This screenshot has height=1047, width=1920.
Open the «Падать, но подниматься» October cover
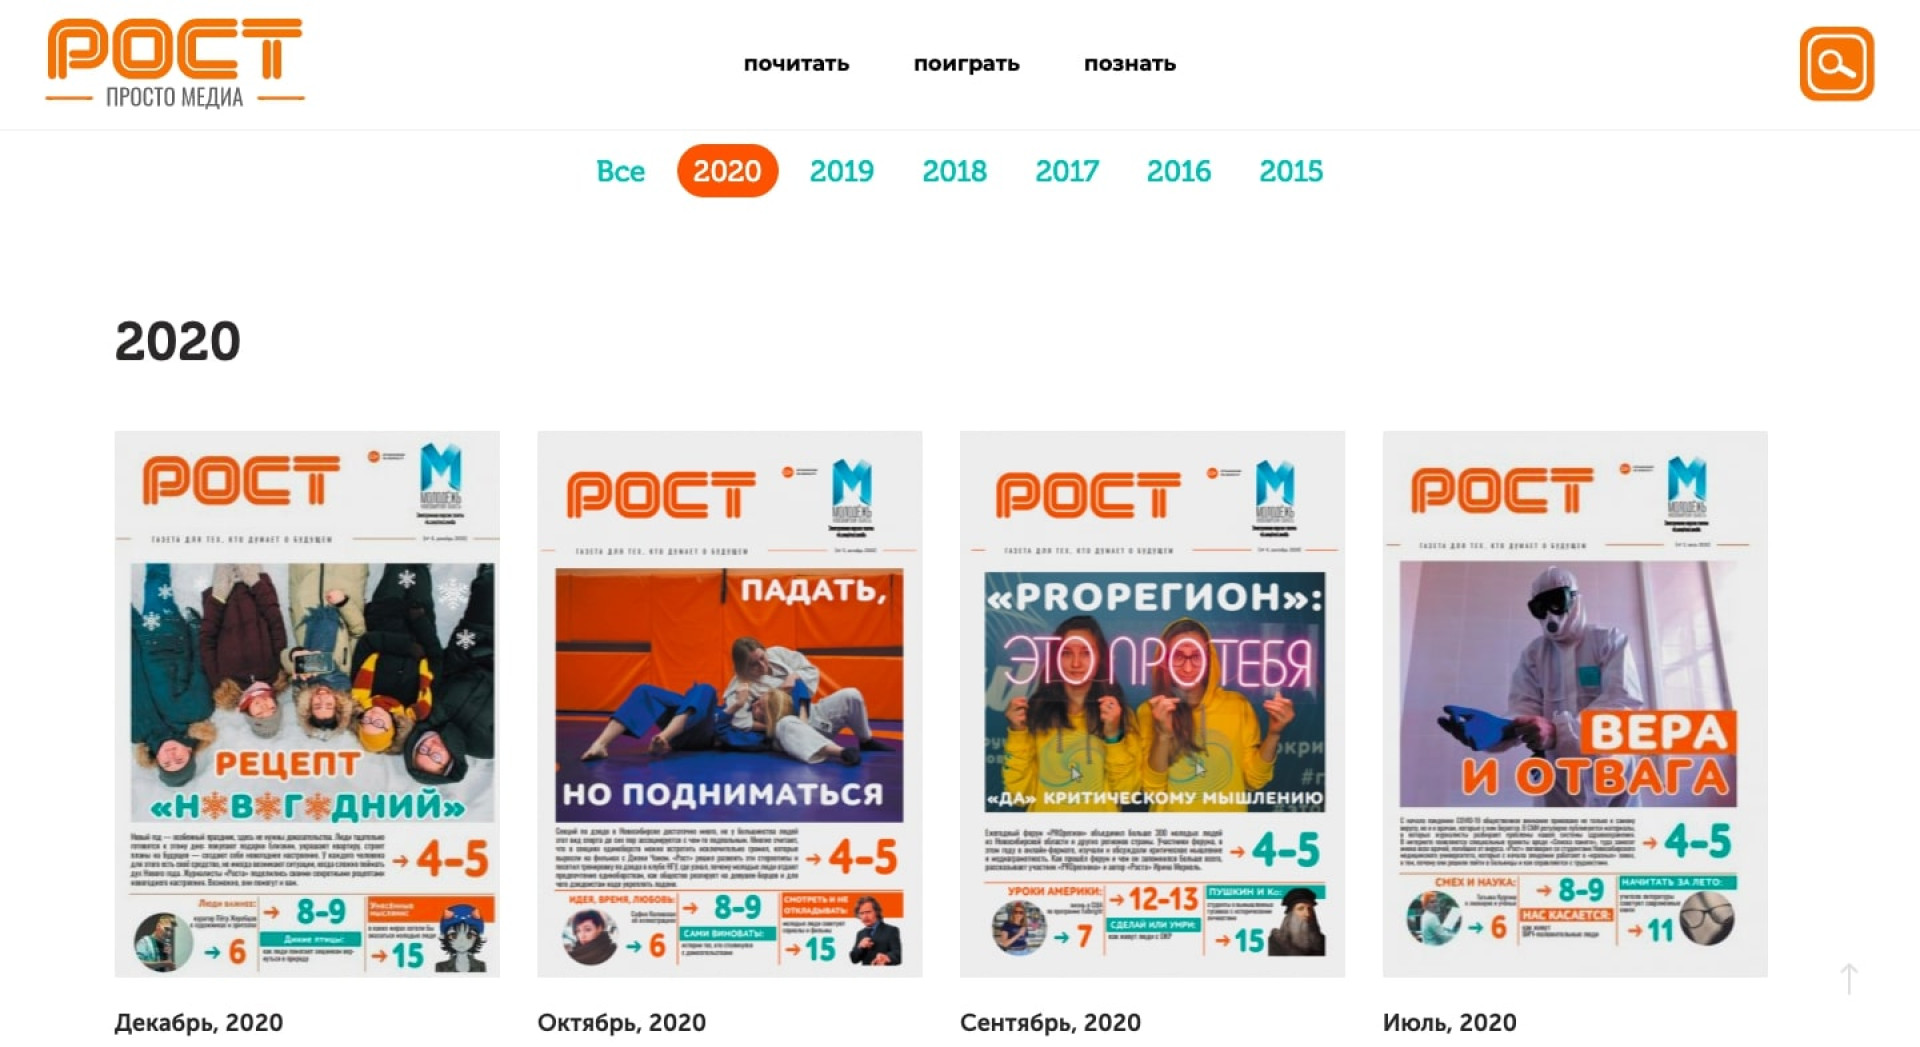click(x=730, y=704)
